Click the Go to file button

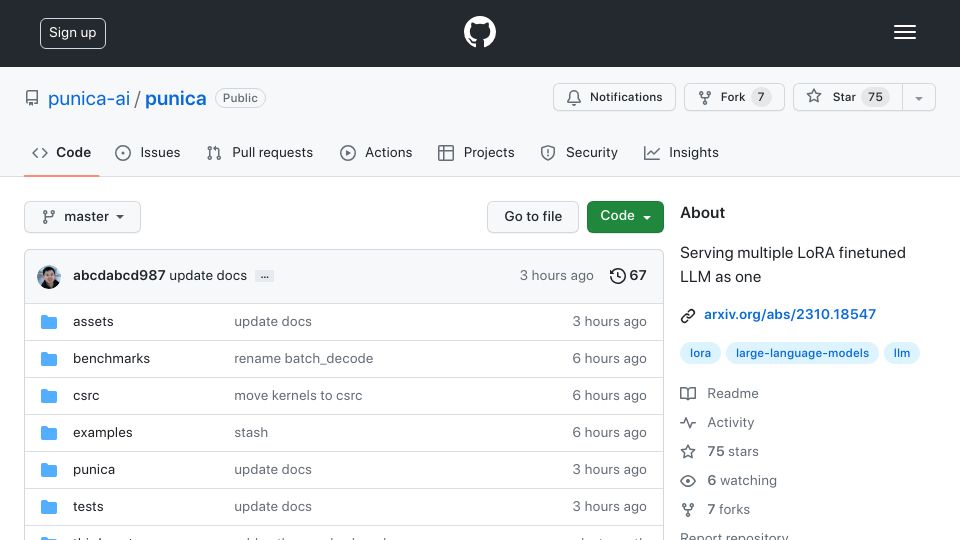(x=533, y=217)
